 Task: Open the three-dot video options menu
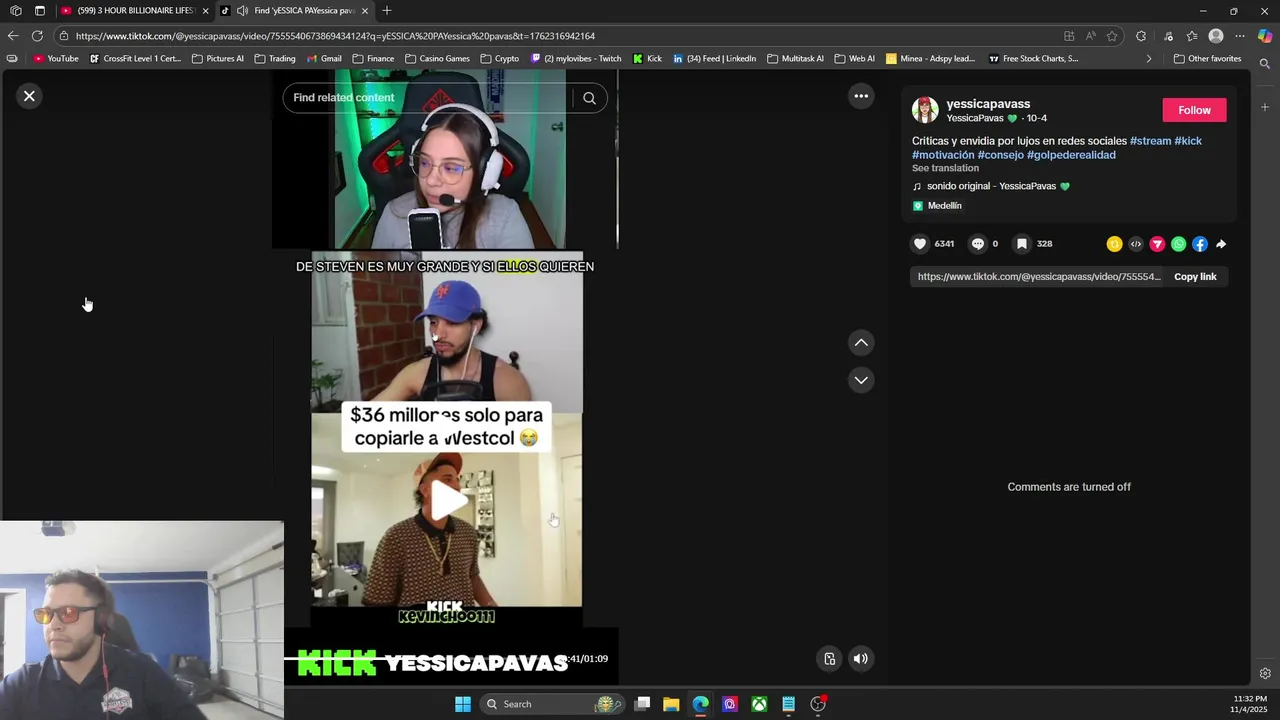[861, 96]
